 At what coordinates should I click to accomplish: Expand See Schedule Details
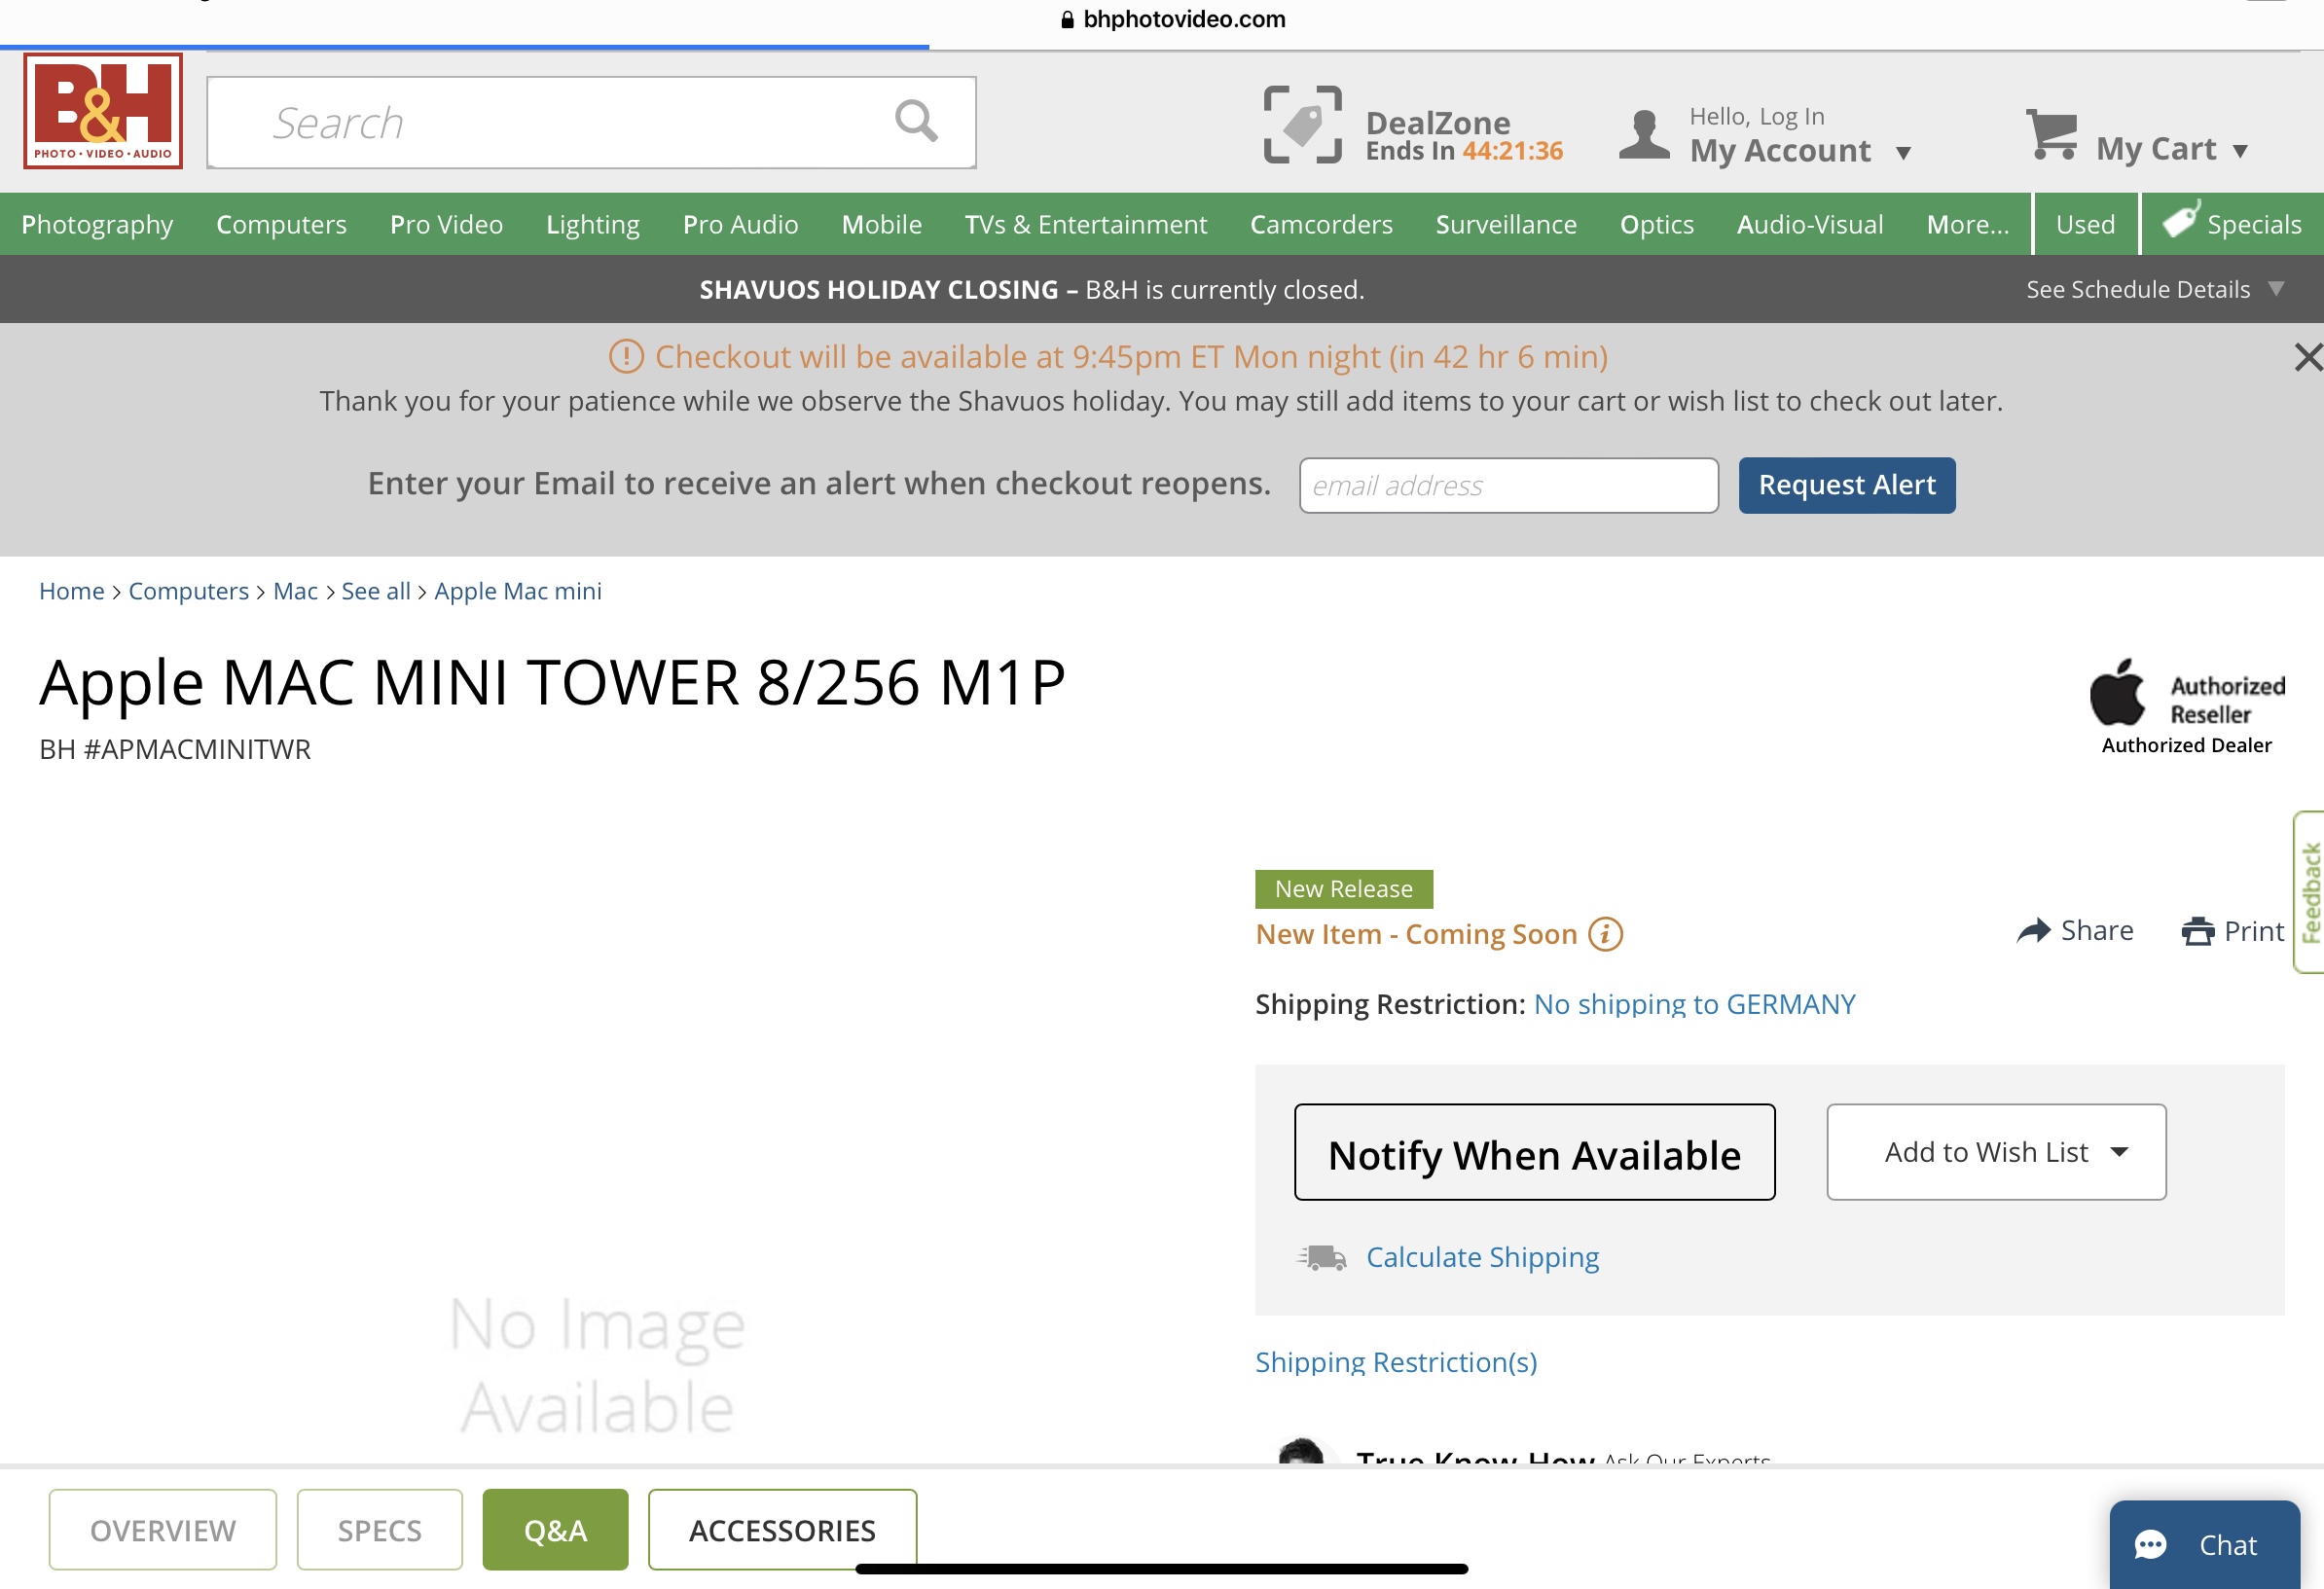2155,289
